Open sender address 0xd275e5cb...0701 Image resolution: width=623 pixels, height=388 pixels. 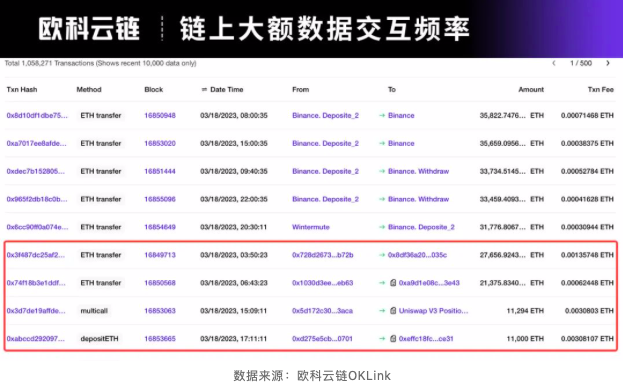coord(322,338)
